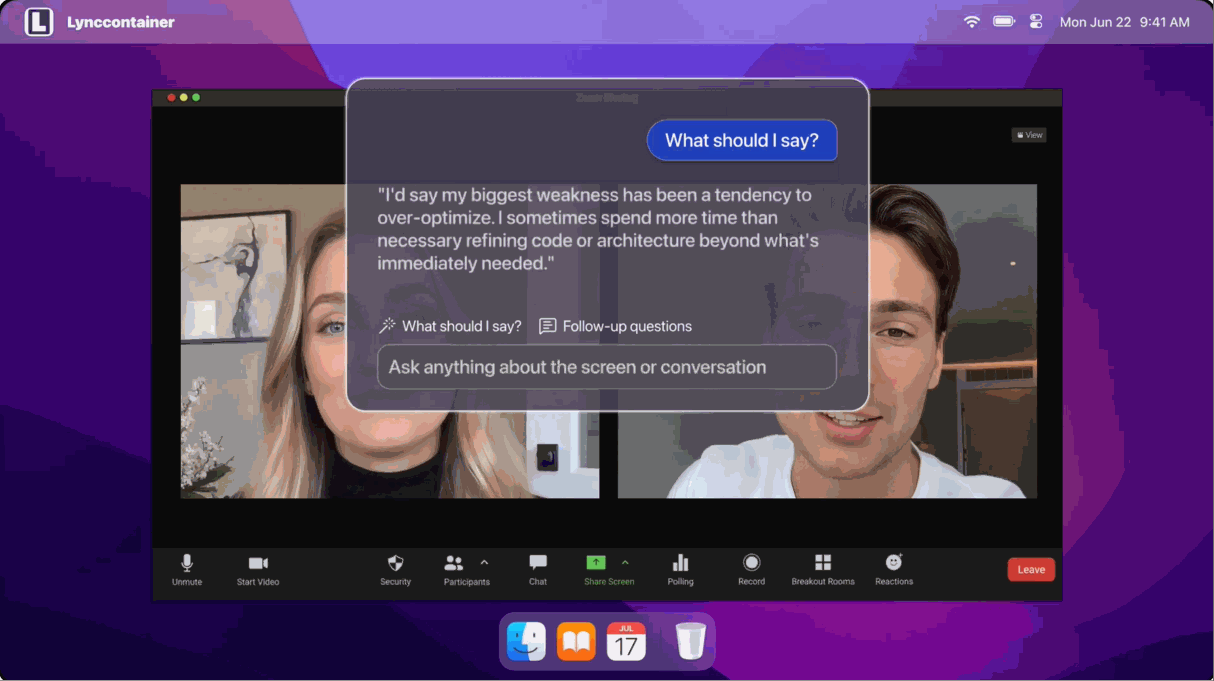Screen dimensions: 1214x681
Task: Click the red Leave button
Action: [1031, 569]
